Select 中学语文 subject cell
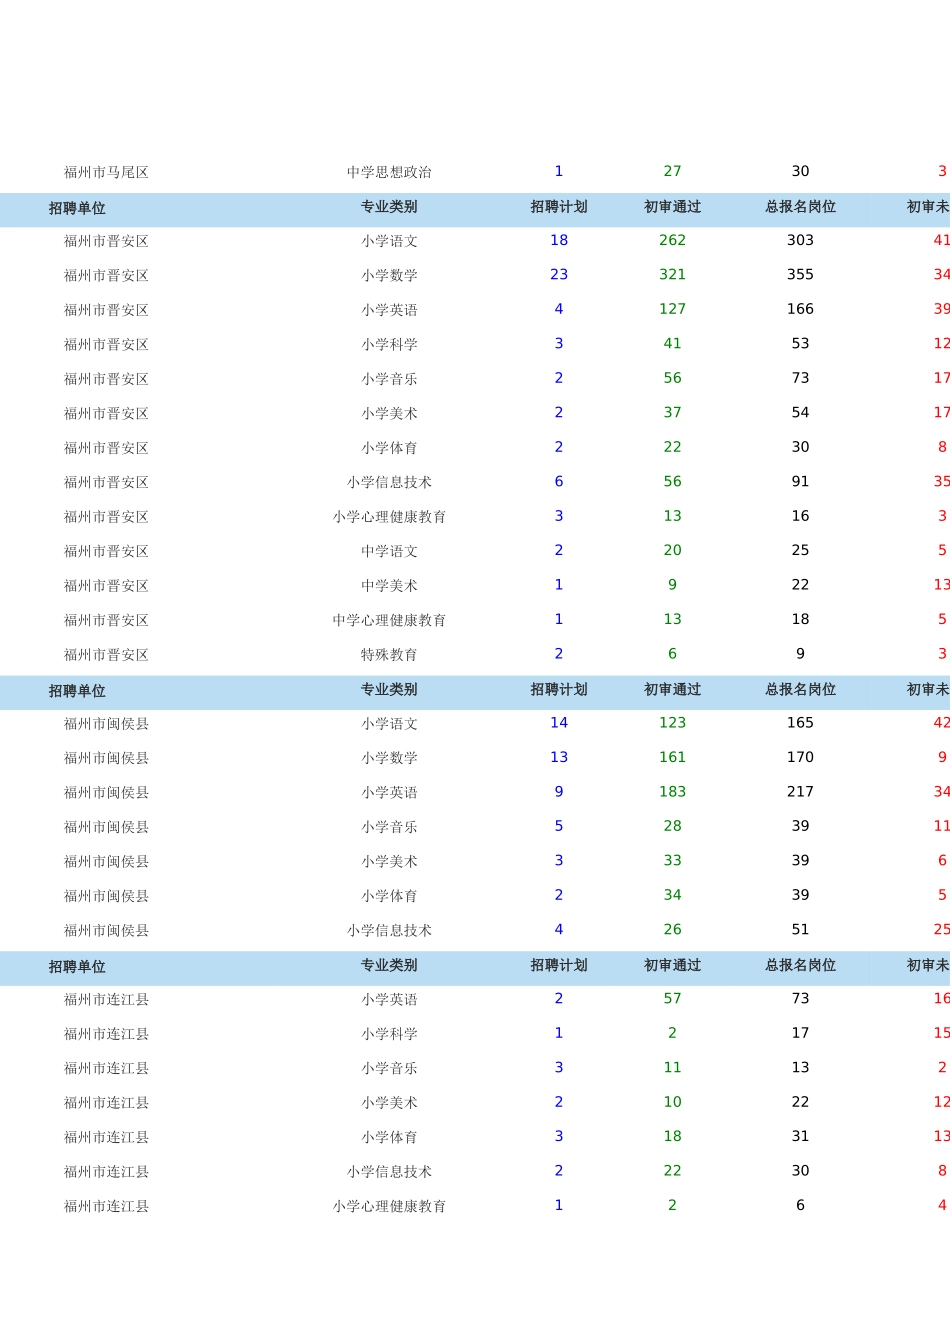Viewport: 950px width, 1344px height. 389,551
